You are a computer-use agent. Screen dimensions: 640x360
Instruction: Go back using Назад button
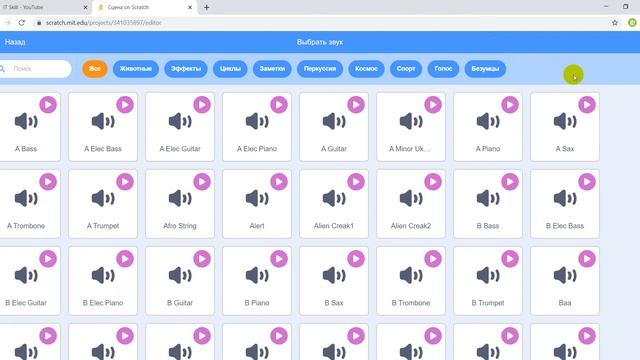(15, 42)
